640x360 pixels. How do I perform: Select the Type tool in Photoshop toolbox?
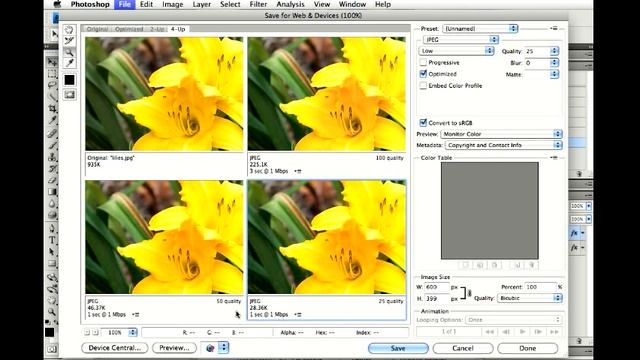(52, 240)
